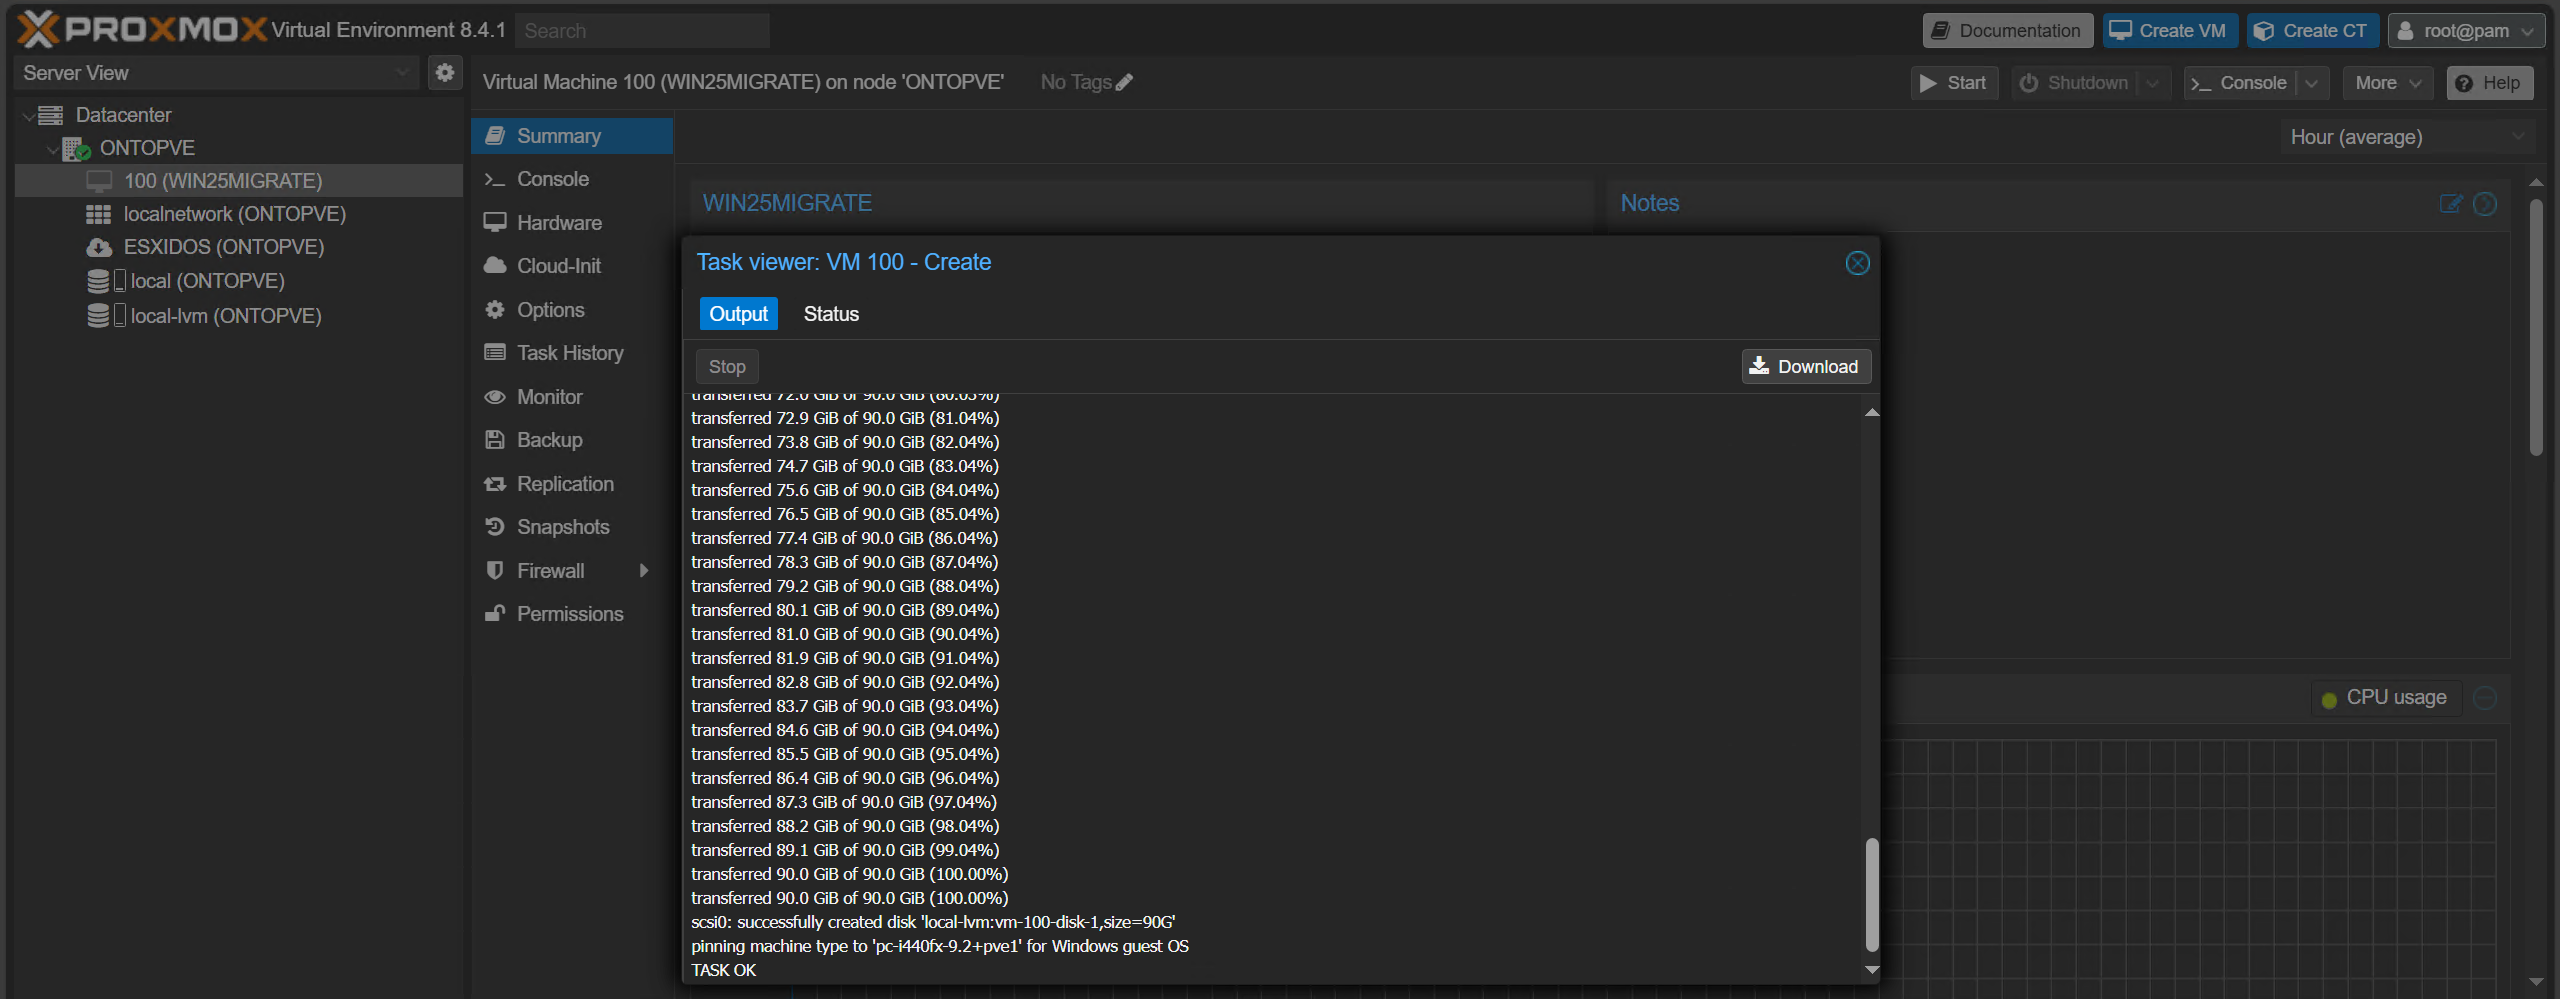Click the task log scroll down arrow
The height and width of the screenshot is (999, 2560).
click(1872, 969)
